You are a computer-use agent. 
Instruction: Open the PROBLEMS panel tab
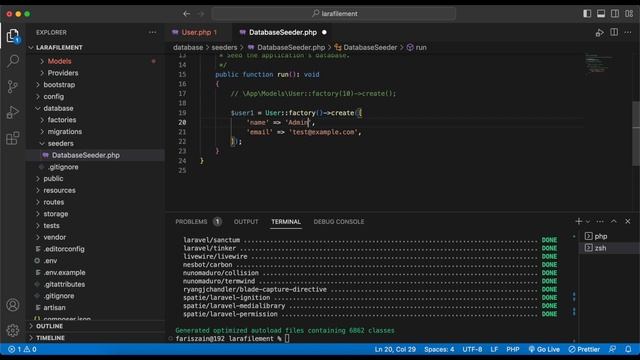pos(198,222)
